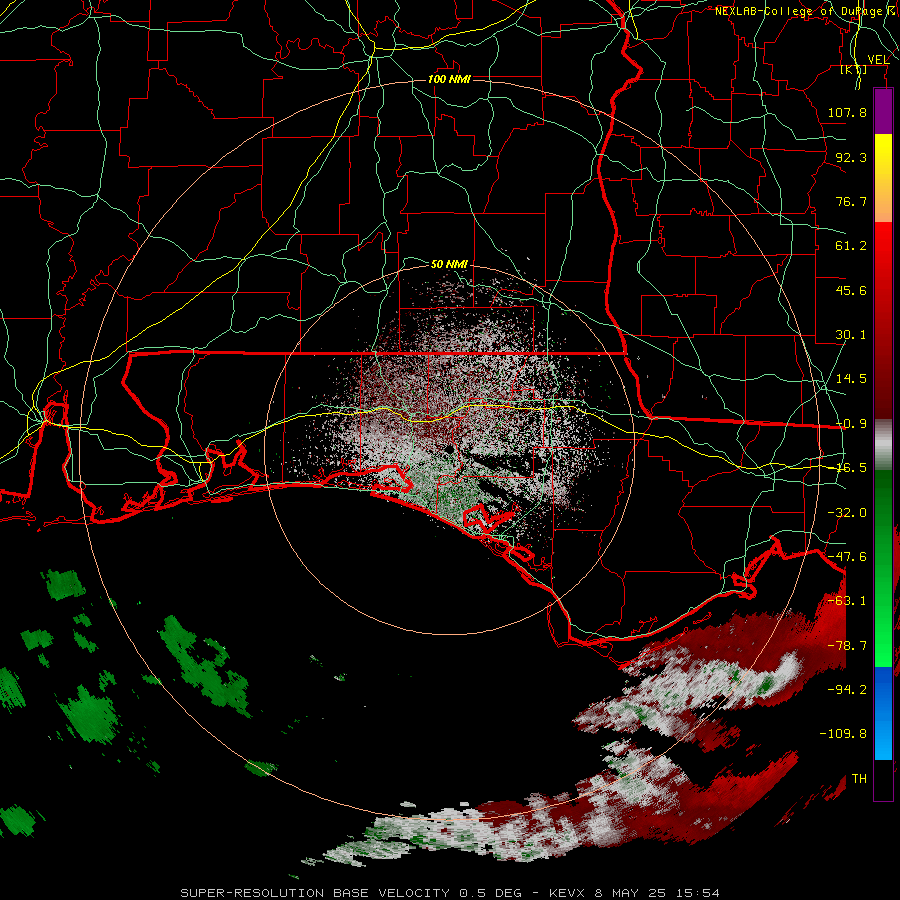Click the 45.6 legend value
Viewport: 900px width, 900px height.
(851, 290)
